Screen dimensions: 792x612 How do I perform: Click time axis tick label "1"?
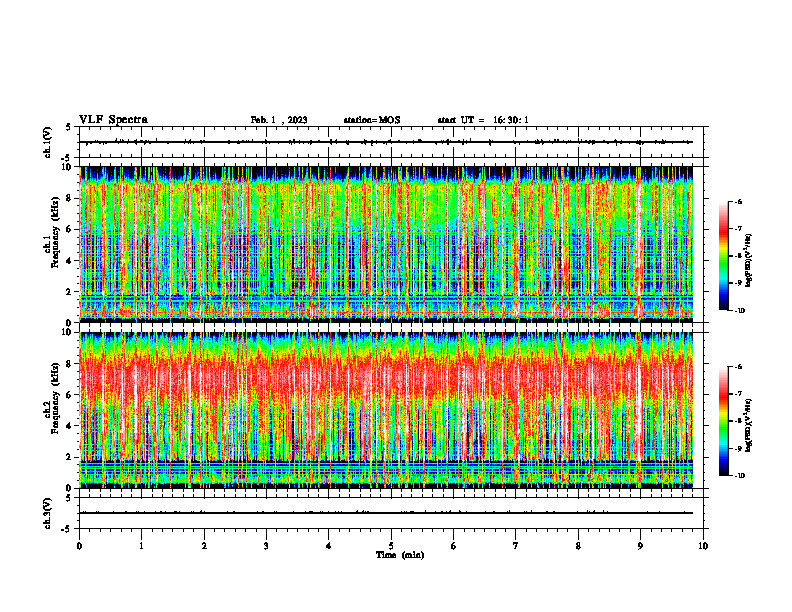click(142, 546)
